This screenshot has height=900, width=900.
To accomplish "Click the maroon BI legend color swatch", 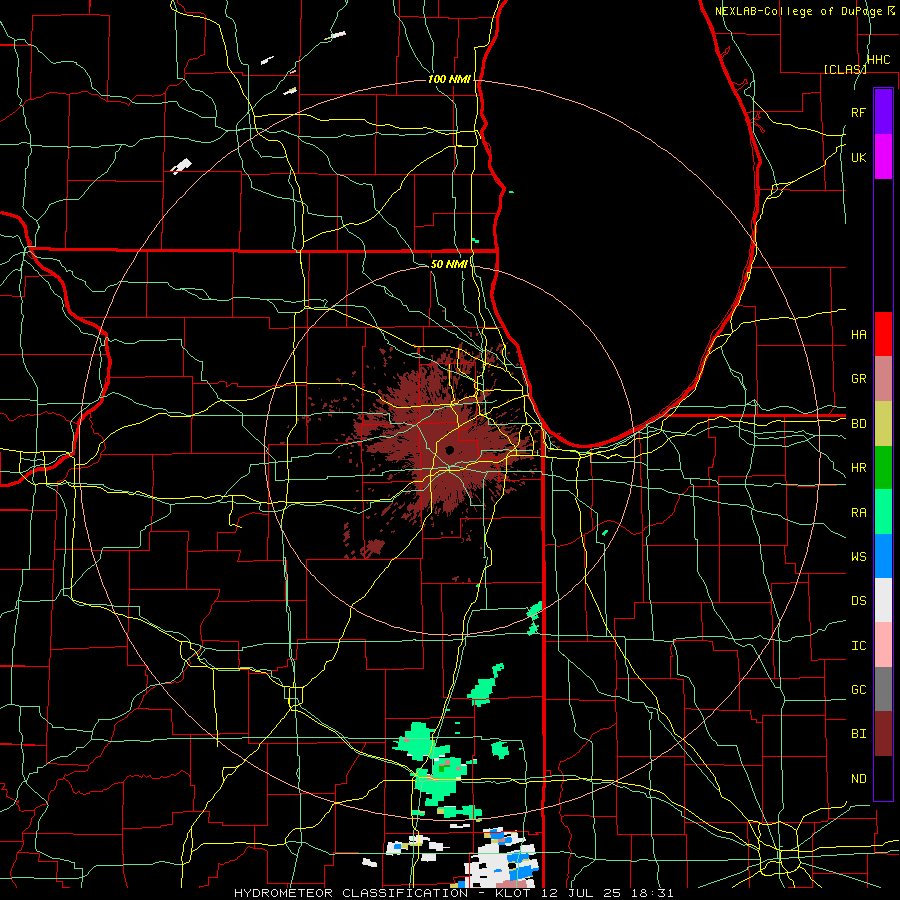I will click(x=883, y=734).
